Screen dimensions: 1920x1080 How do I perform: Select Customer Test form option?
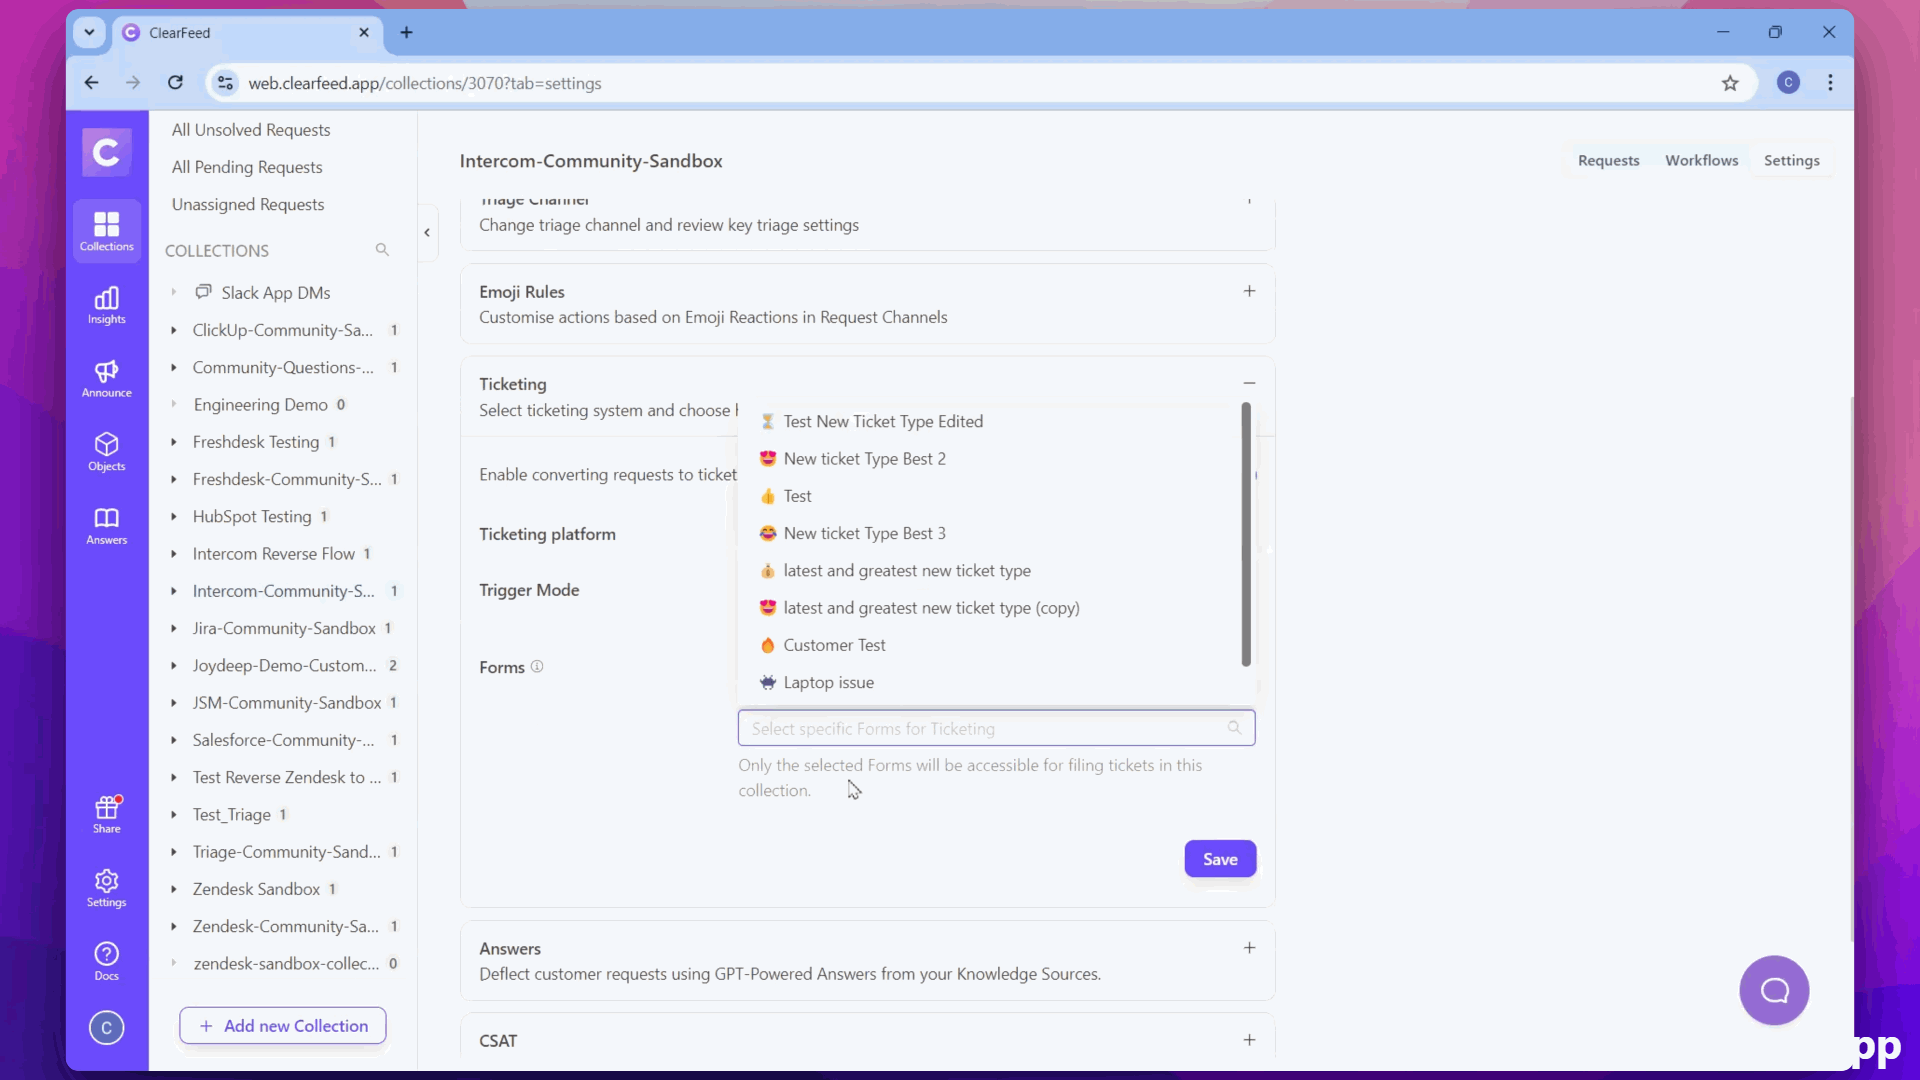pyautogui.click(x=834, y=645)
